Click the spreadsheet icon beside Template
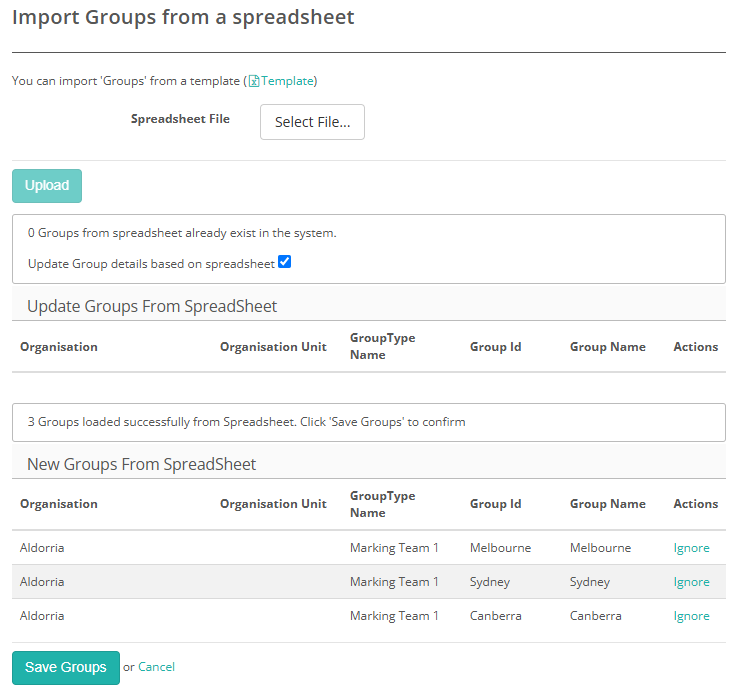This screenshot has width=736, height=695. [253, 81]
